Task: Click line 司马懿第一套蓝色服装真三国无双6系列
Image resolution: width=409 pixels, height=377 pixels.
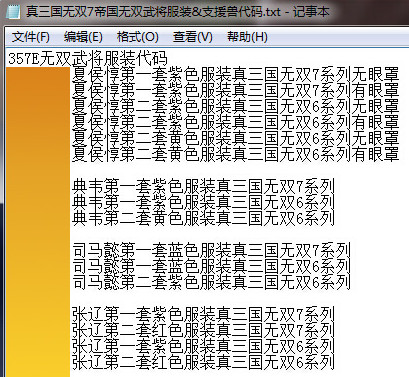Action: click(x=211, y=266)
